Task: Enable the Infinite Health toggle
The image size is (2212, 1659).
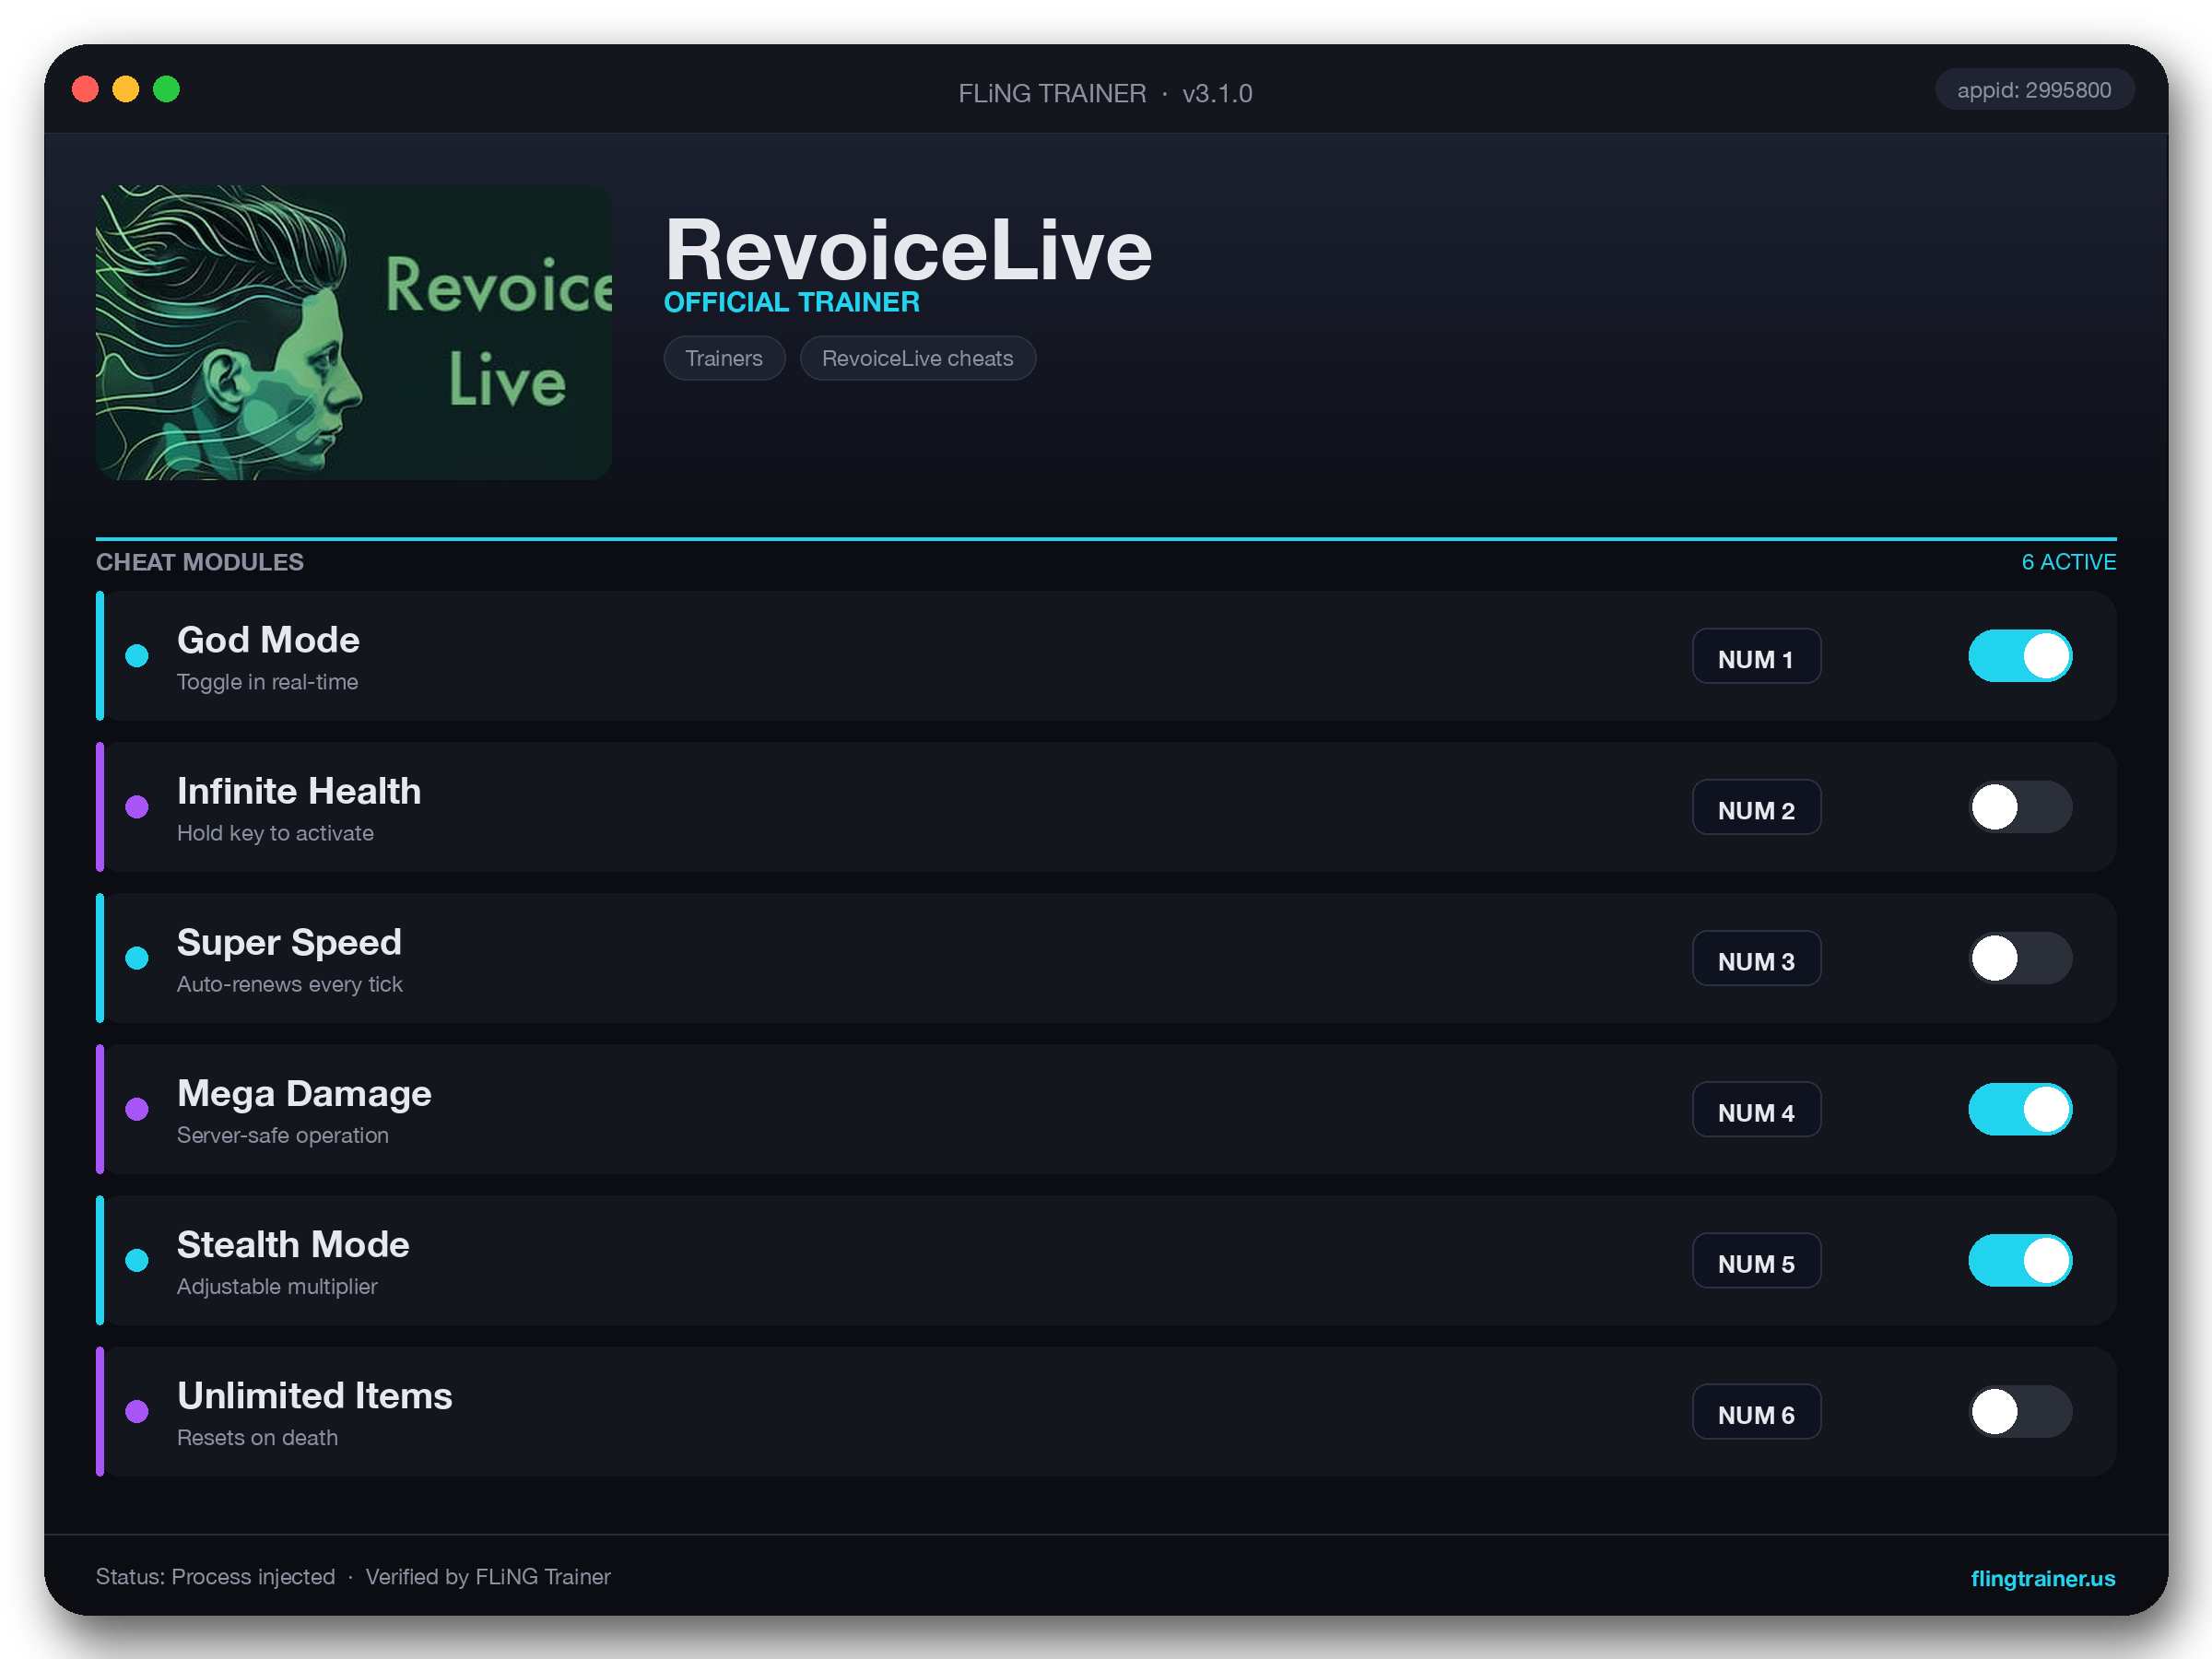Action: [x=2020, y=807]
